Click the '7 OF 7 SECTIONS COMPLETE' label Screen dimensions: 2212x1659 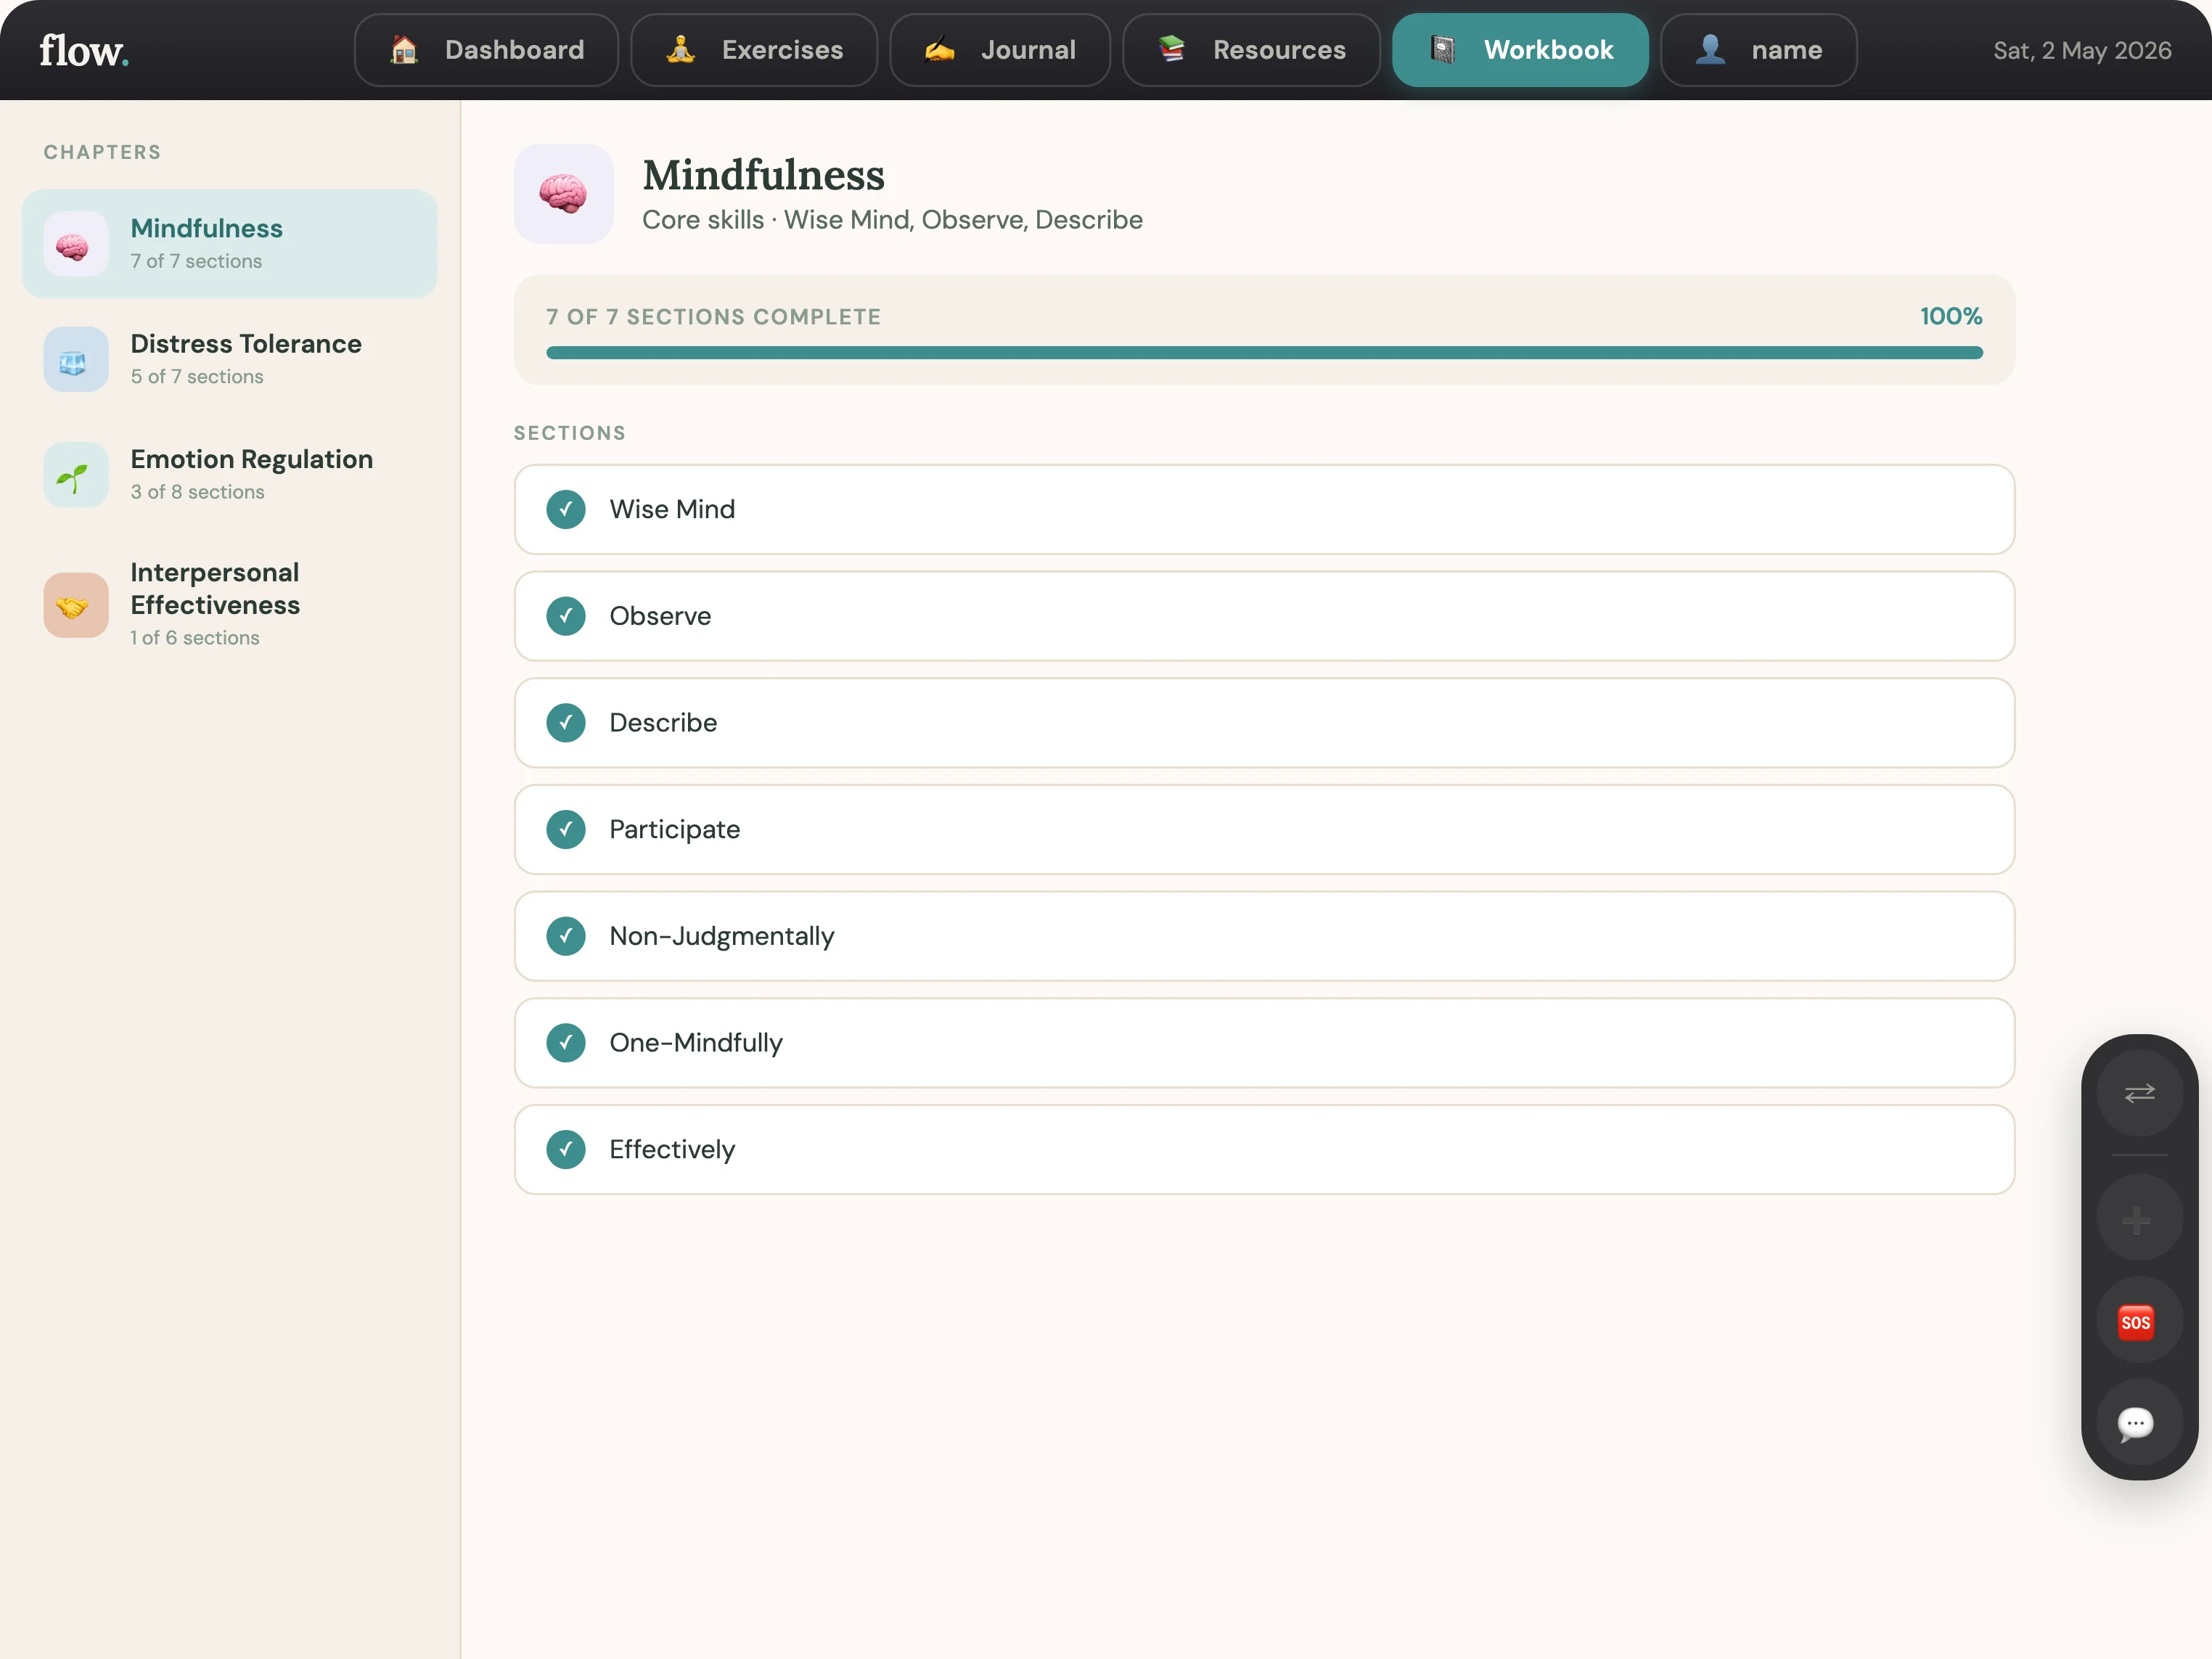click(x=713, y=317)
